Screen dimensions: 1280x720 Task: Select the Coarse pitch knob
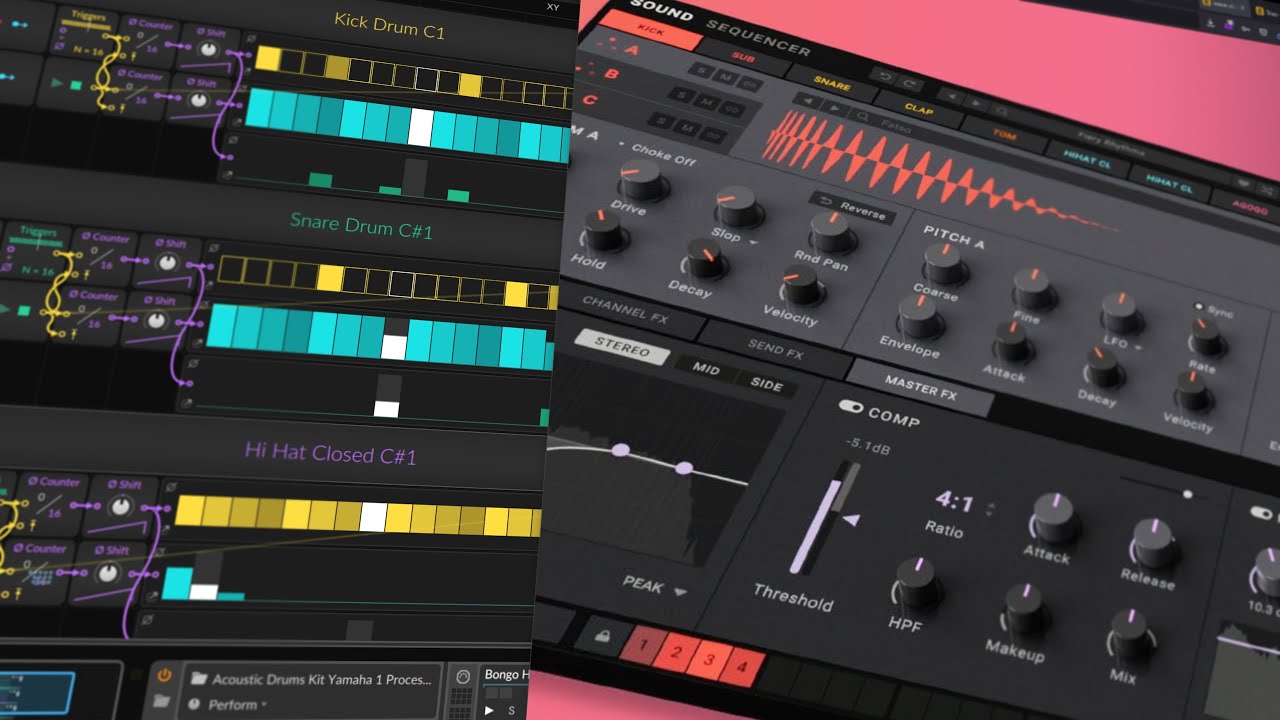[x=943, y=262]
